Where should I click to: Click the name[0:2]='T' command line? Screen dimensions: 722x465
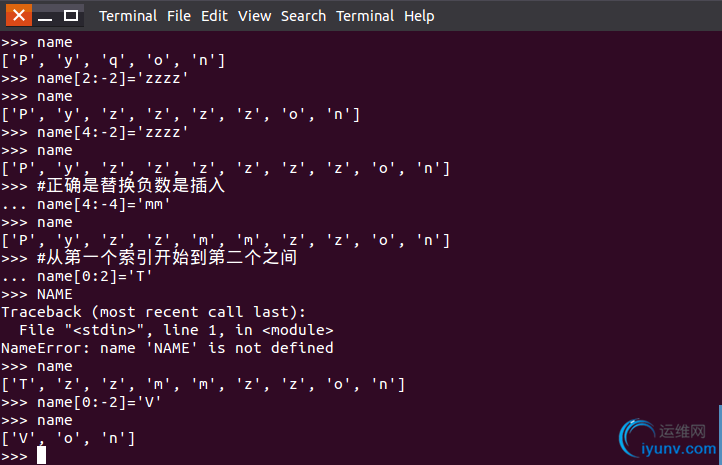click(76, 276)
